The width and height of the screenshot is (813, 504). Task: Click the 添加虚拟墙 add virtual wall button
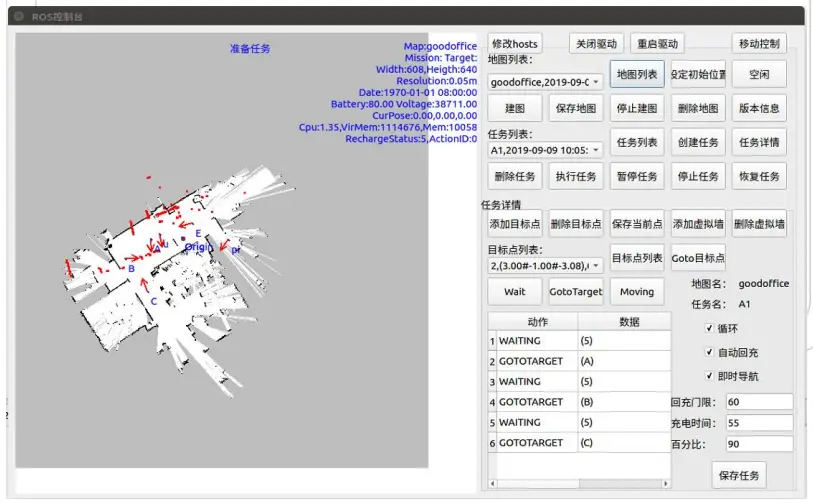[x=698, y=224]
